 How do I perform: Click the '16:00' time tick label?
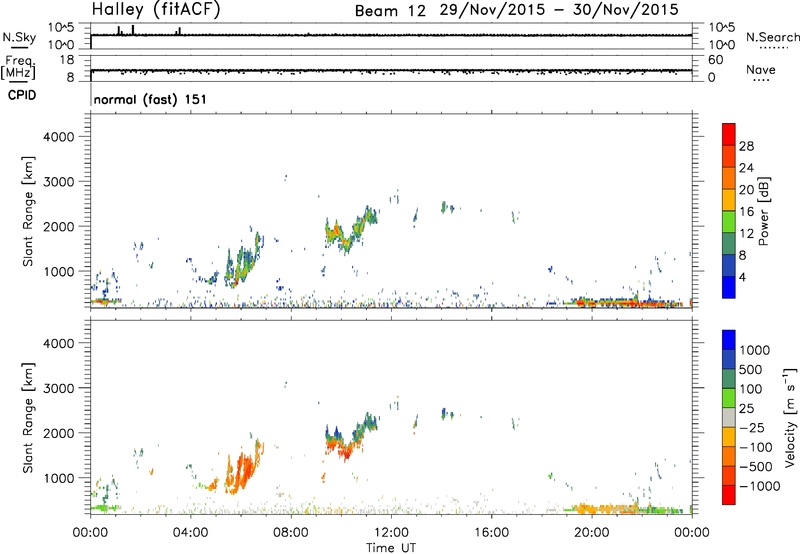[491, 533]
